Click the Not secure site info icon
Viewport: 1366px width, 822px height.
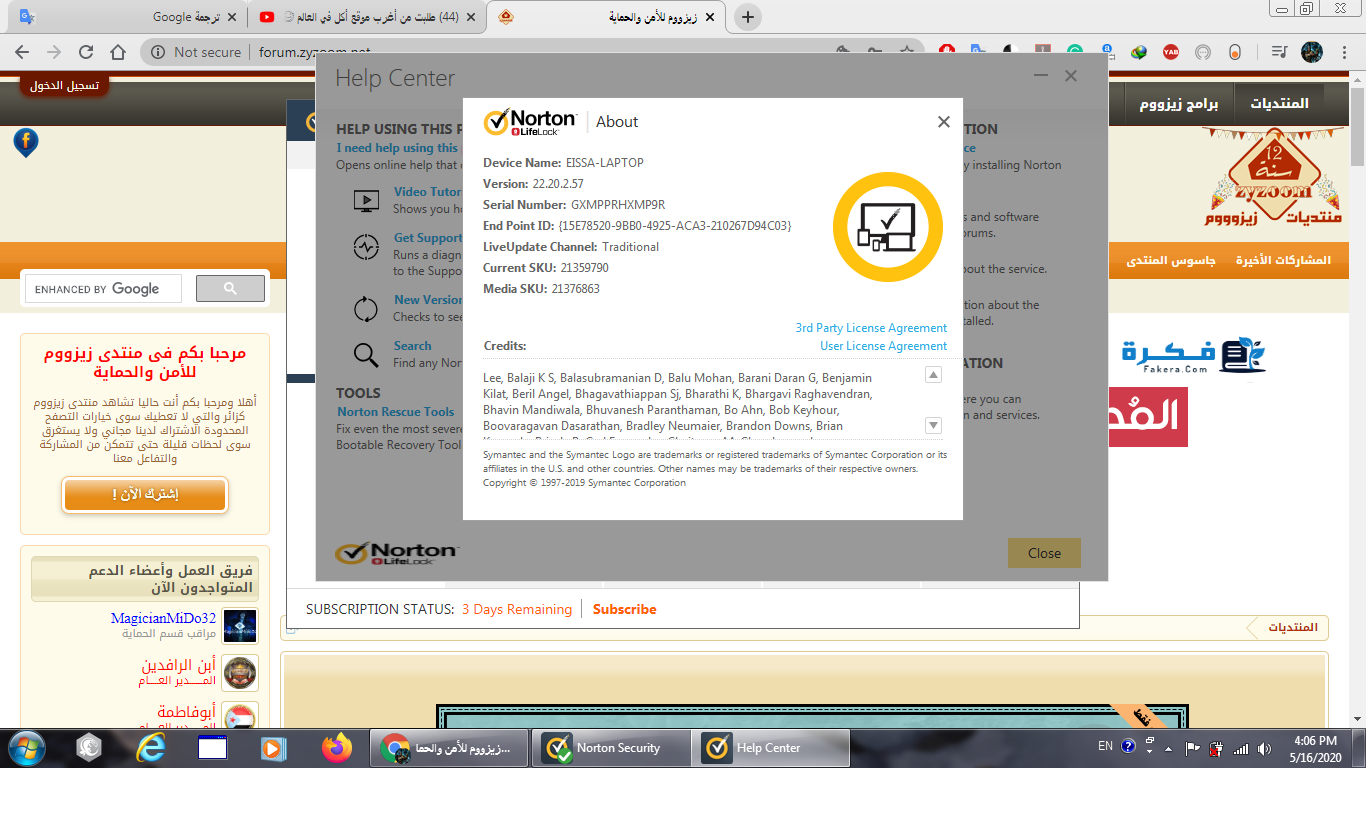point(158,52)
